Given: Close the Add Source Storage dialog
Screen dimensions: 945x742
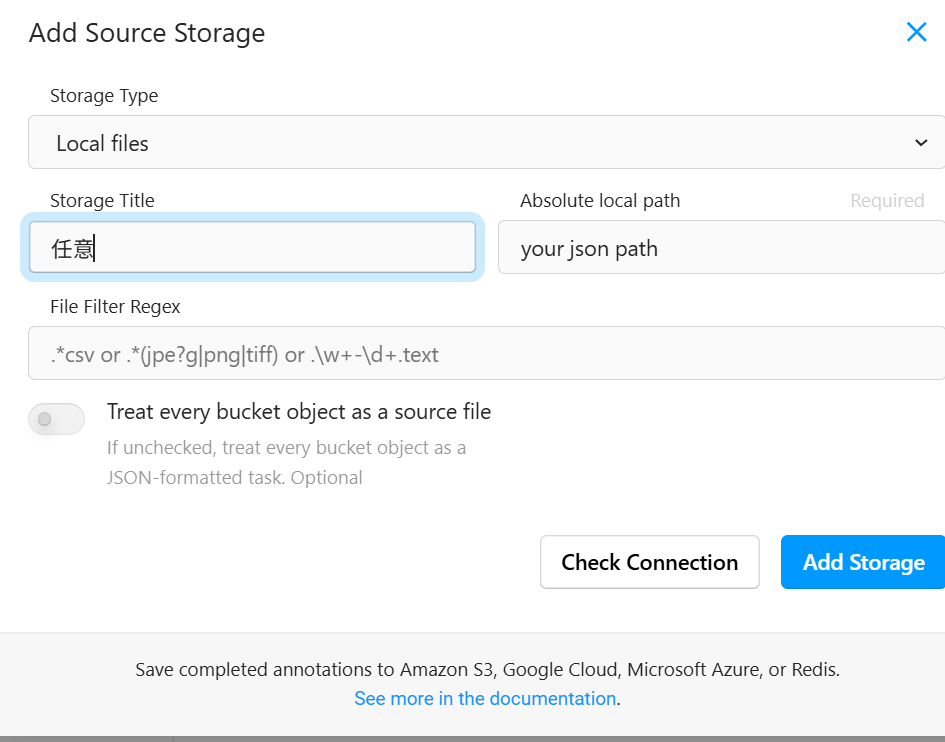Looking at the screenshot, I should [916, 32].
